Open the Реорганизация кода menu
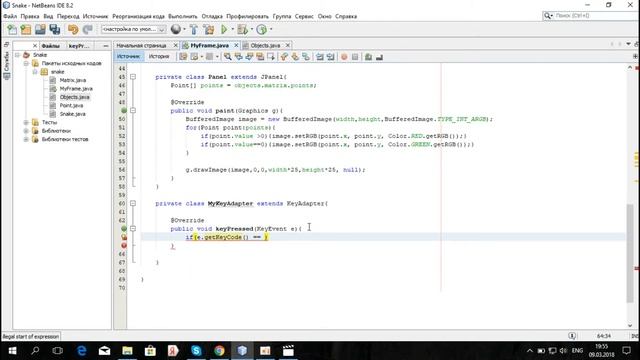The image size is (640, 360). click(x=138, y=16)
